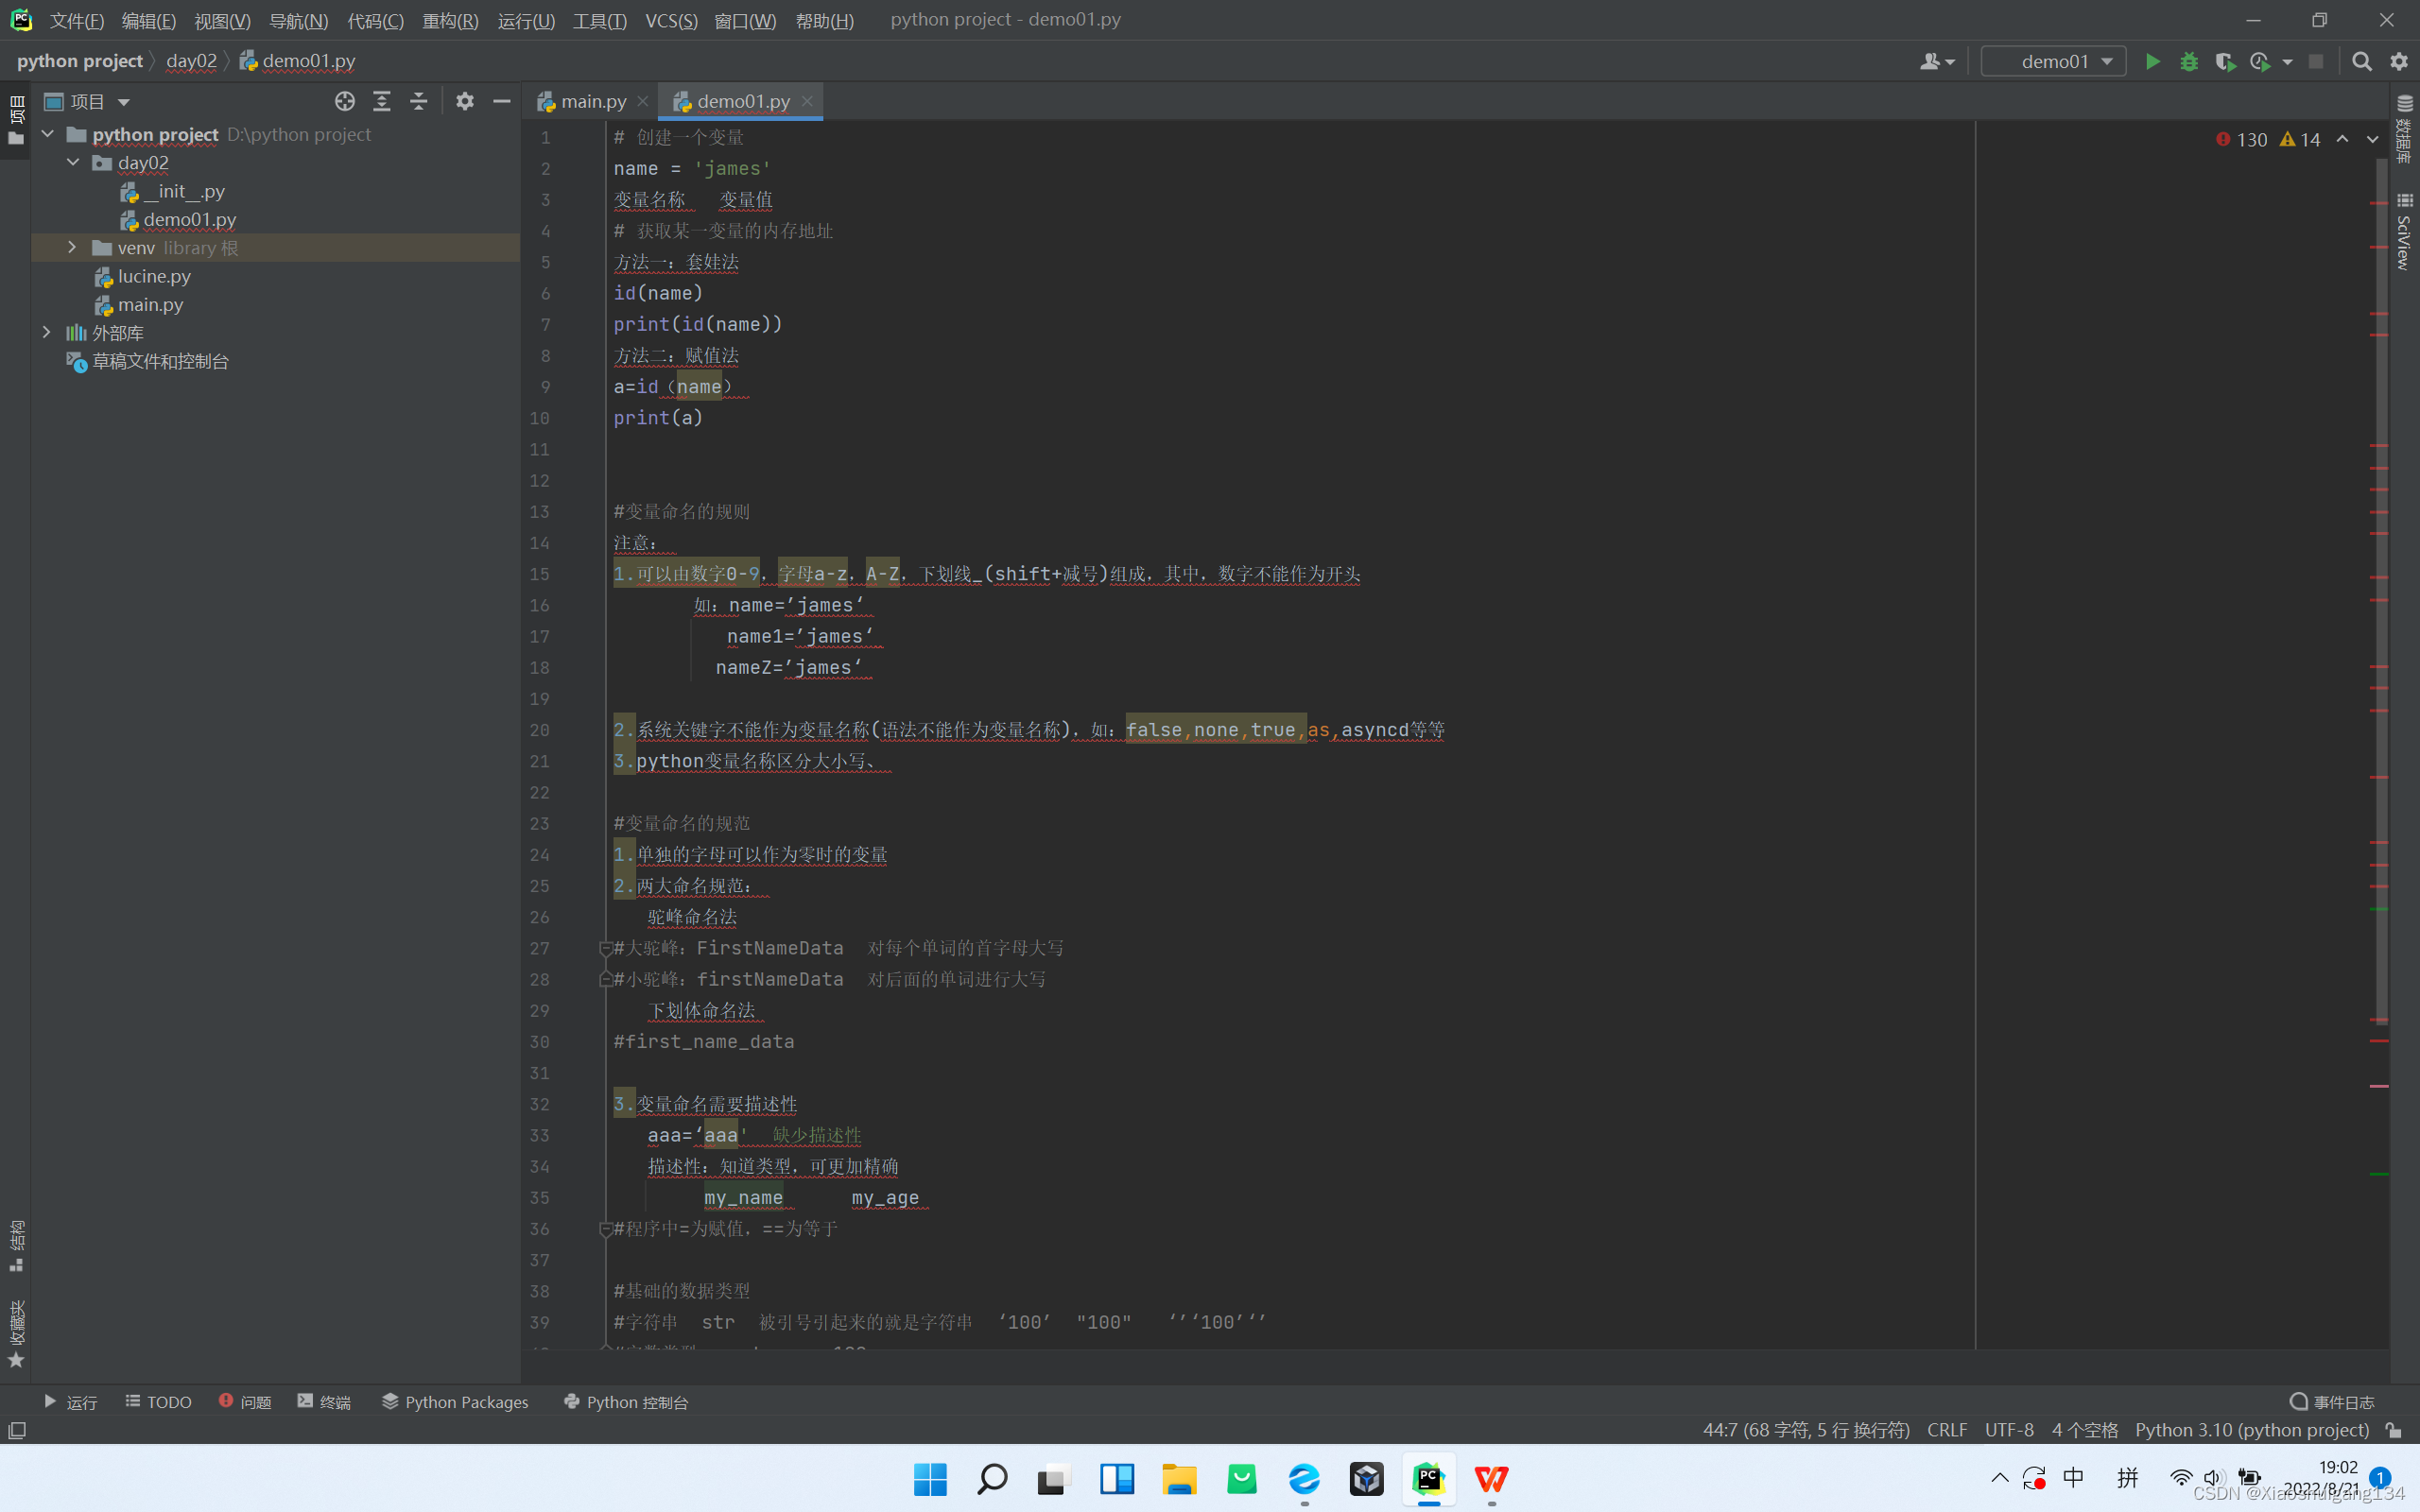Expand the venv library folder
Screen dimensions: 2420x1512
(72, 247)
